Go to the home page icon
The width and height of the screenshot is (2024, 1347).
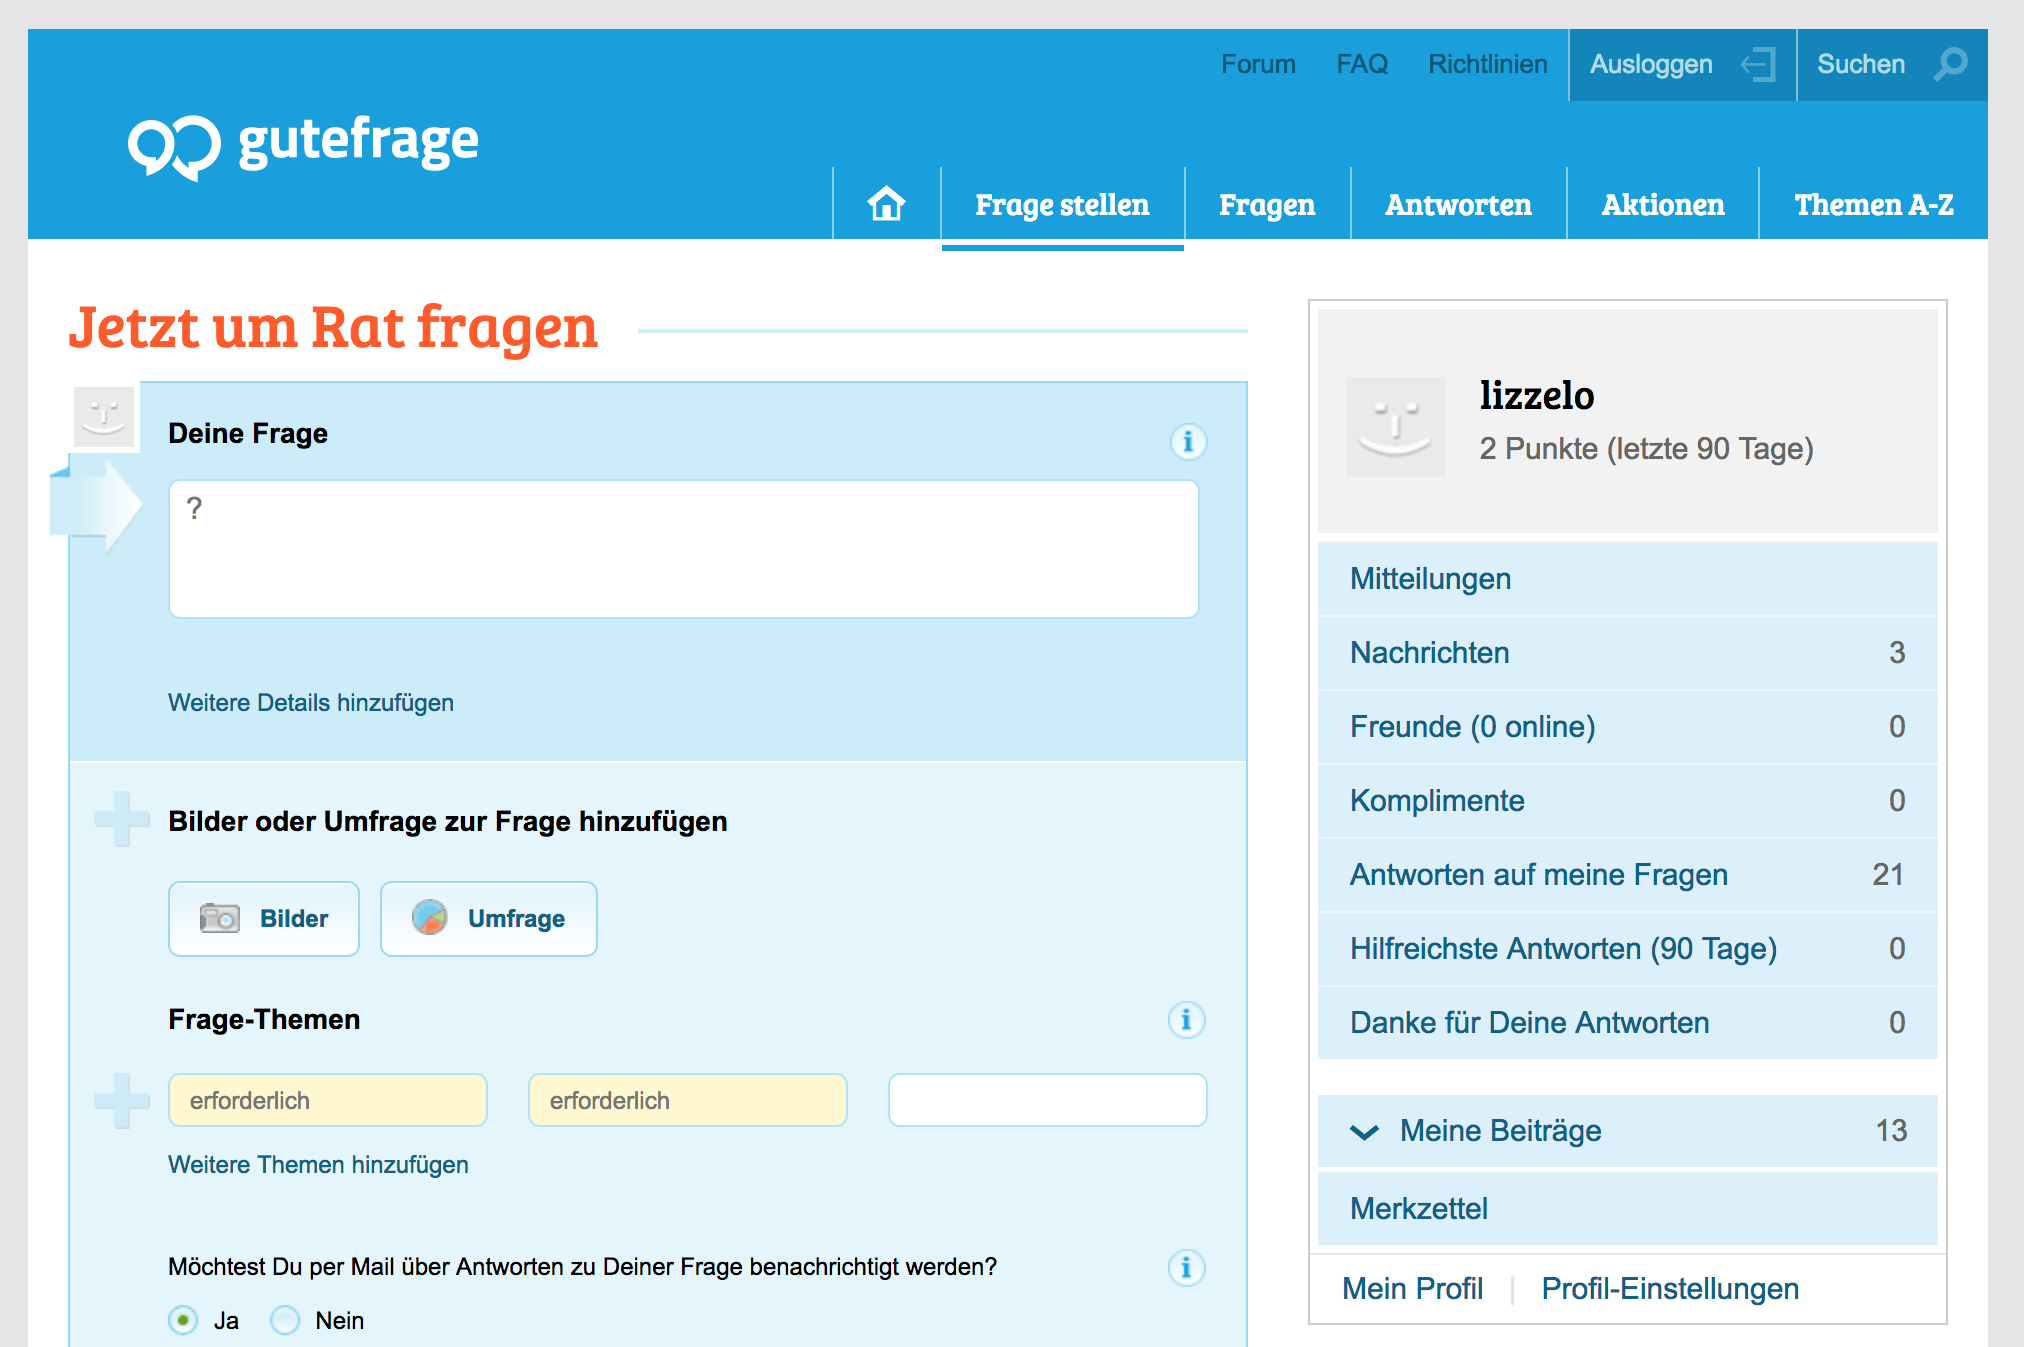(886, 204)
